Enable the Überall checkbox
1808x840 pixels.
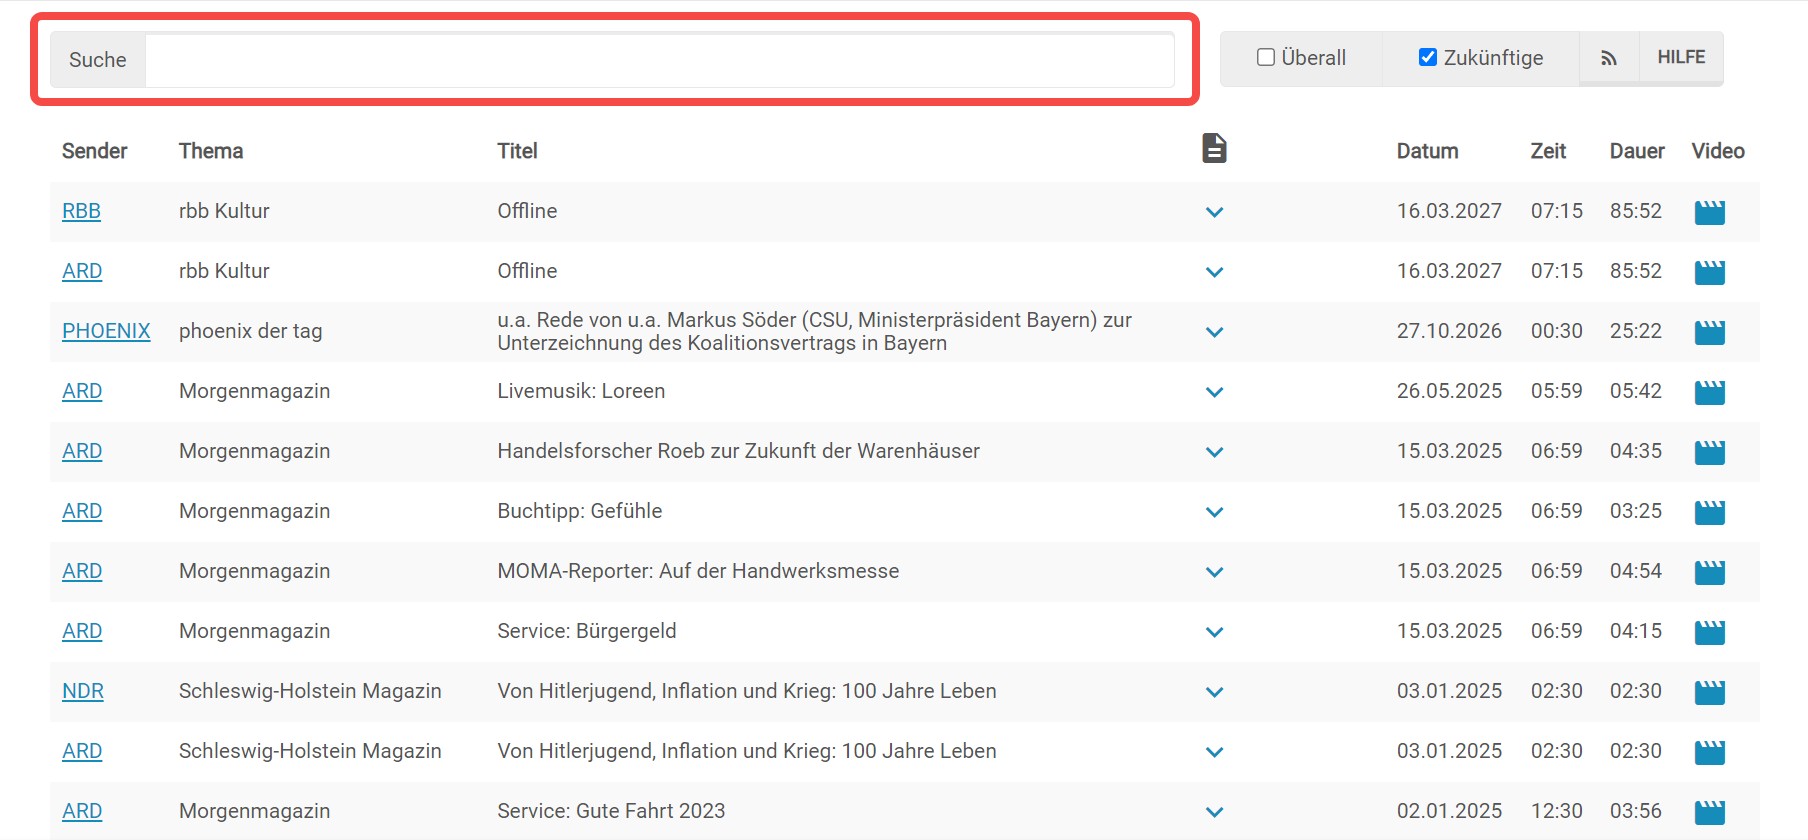tap(1266, 58)
